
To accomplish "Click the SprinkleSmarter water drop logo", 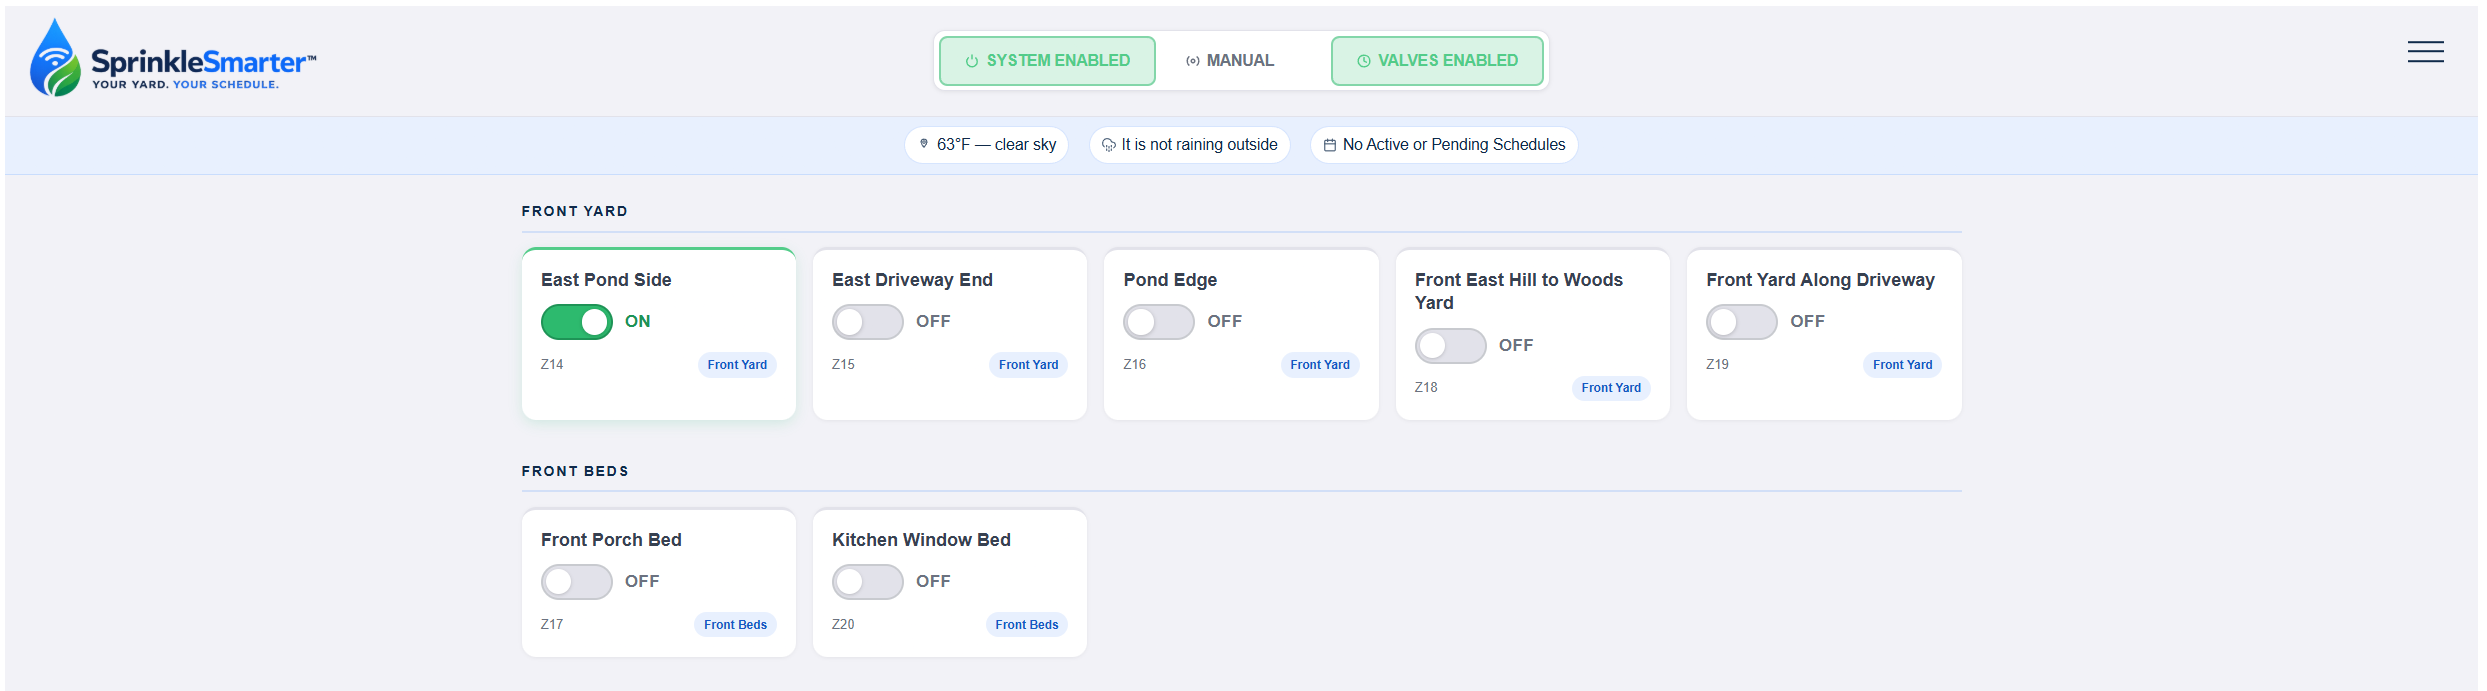I will (55, 58).
